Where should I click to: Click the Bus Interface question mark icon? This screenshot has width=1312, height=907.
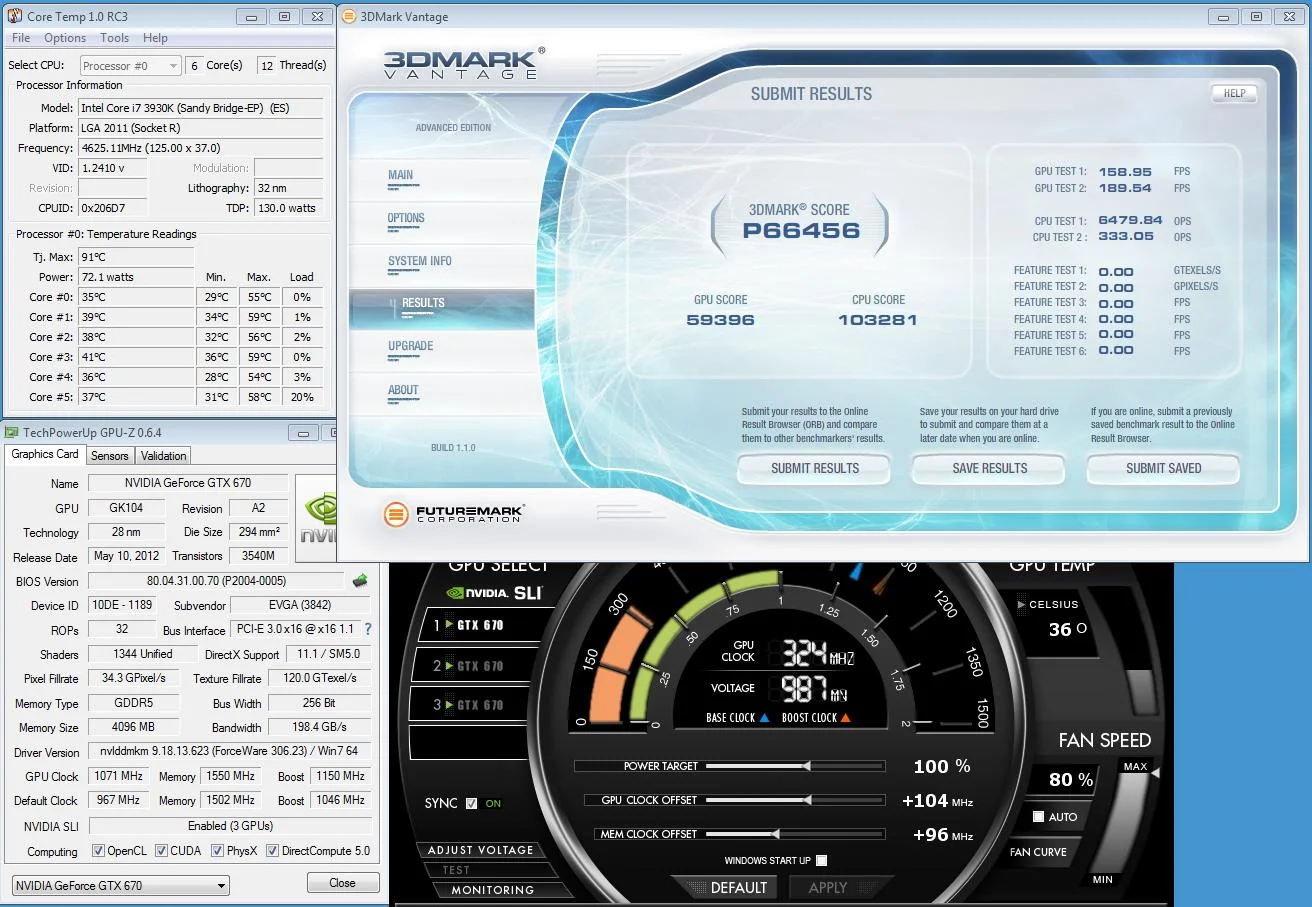pos(368,629)
